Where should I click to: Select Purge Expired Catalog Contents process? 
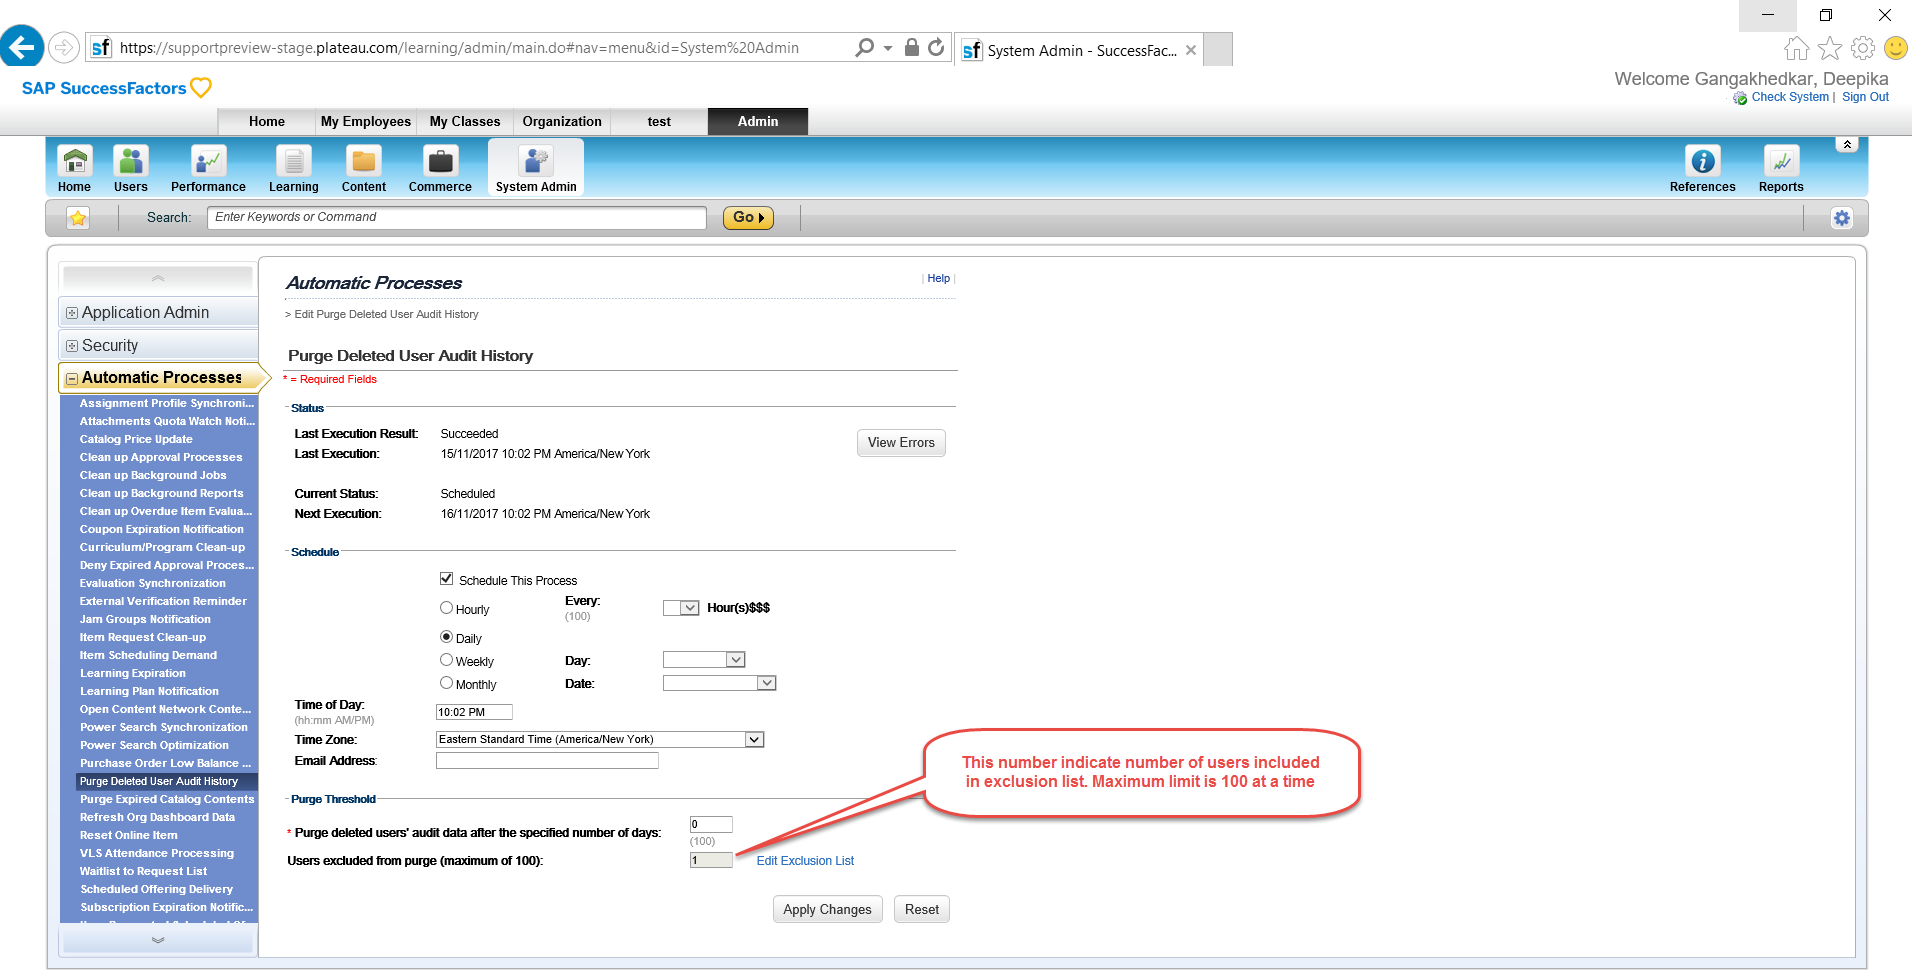coord(167,799)
